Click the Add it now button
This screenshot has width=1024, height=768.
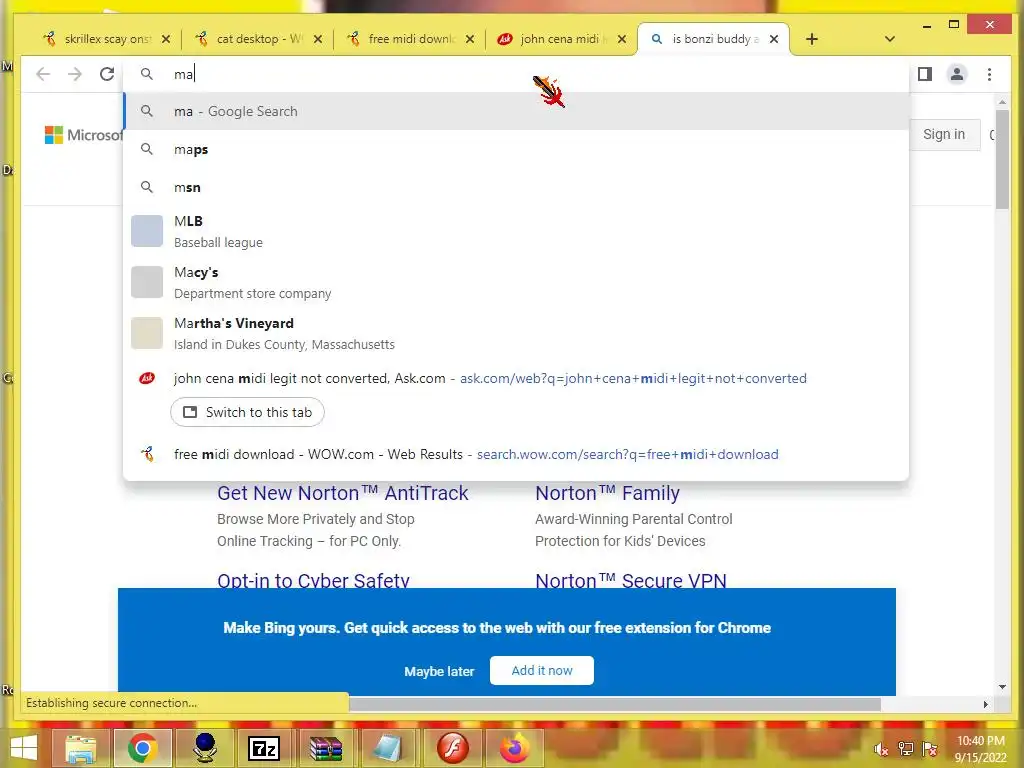[542, 671]
